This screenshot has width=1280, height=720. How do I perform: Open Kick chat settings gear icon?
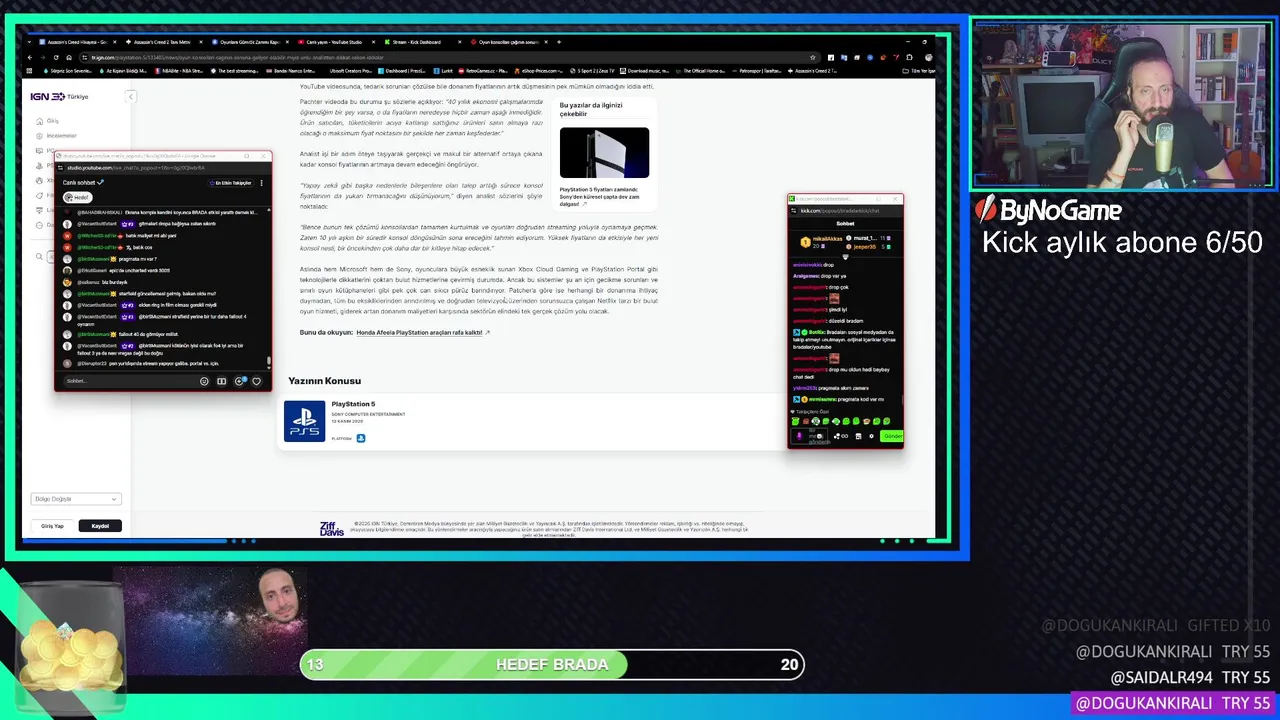coord(871,436)
